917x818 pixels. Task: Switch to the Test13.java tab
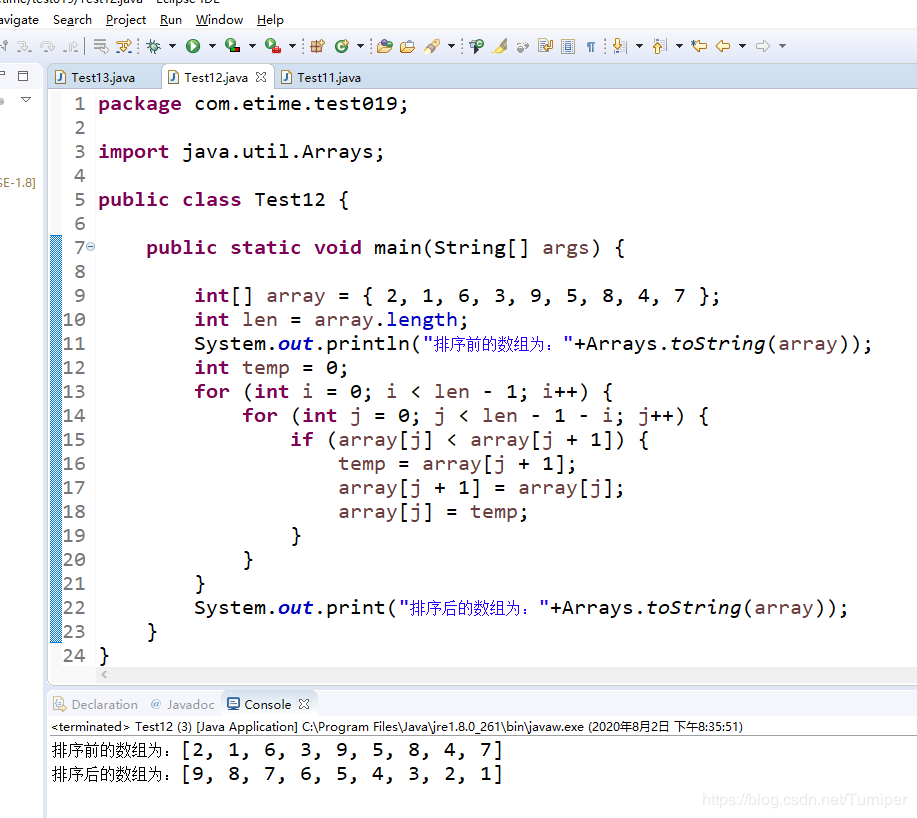click(x=101, y=77)
